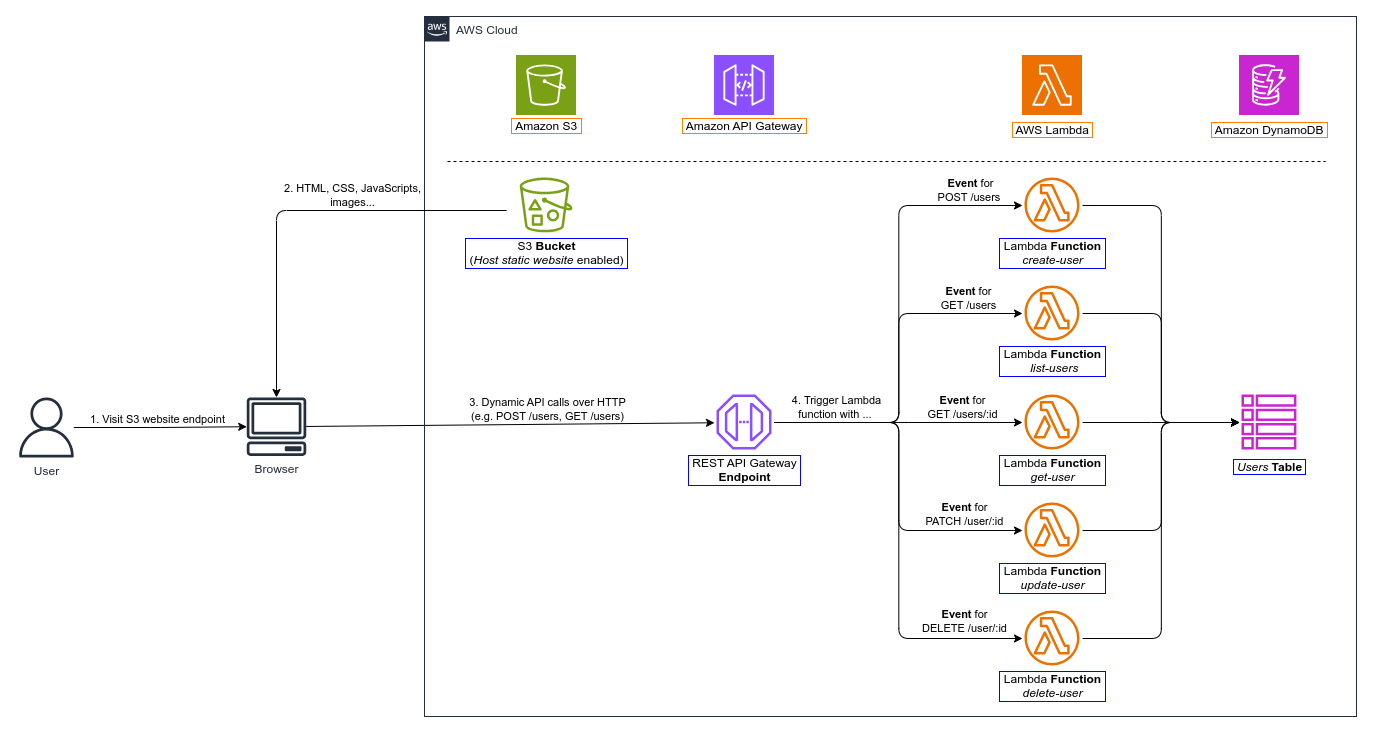Click the REST API Gateway endpoint icon
Image resolution: width=1373 pixels, height=734 pixels.
pos(744,422)
